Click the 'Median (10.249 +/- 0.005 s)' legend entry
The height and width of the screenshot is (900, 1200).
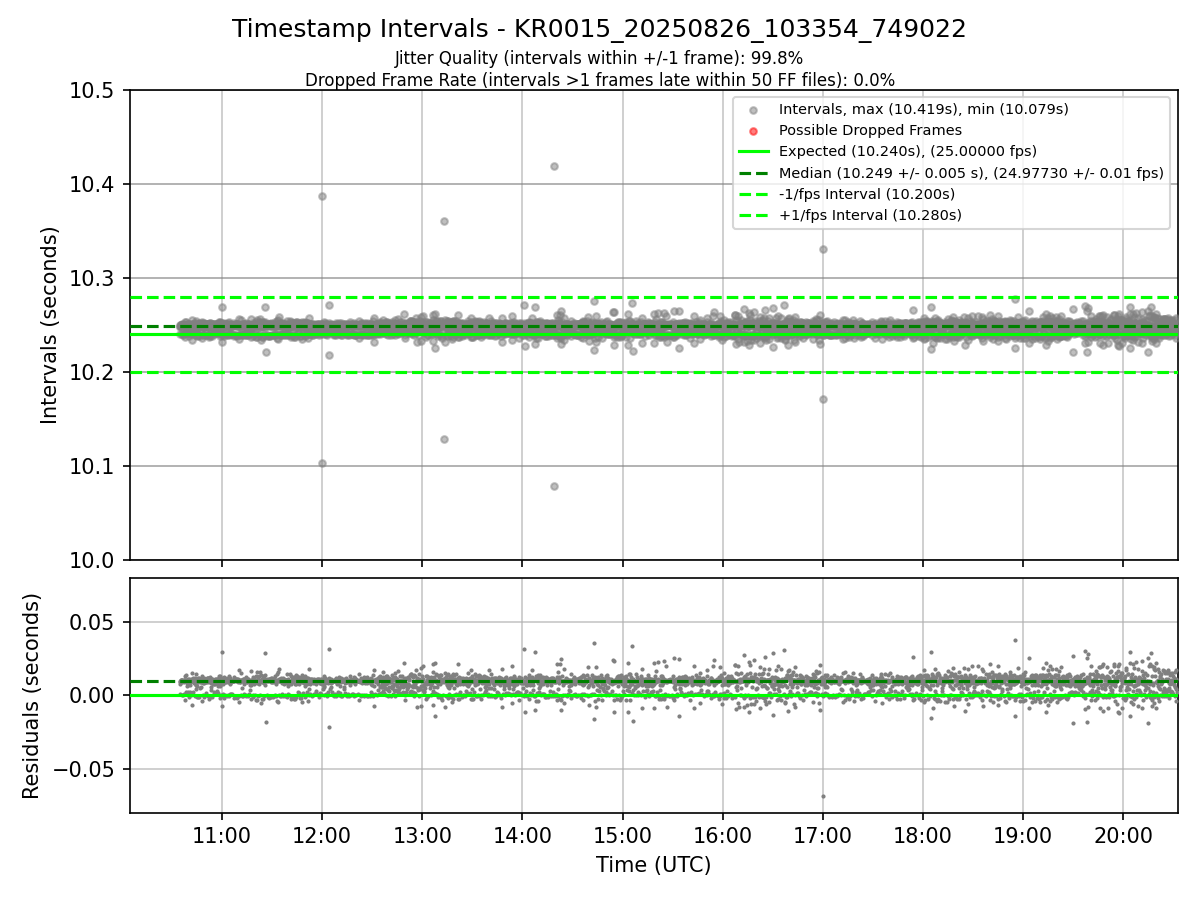click(971, 172)
